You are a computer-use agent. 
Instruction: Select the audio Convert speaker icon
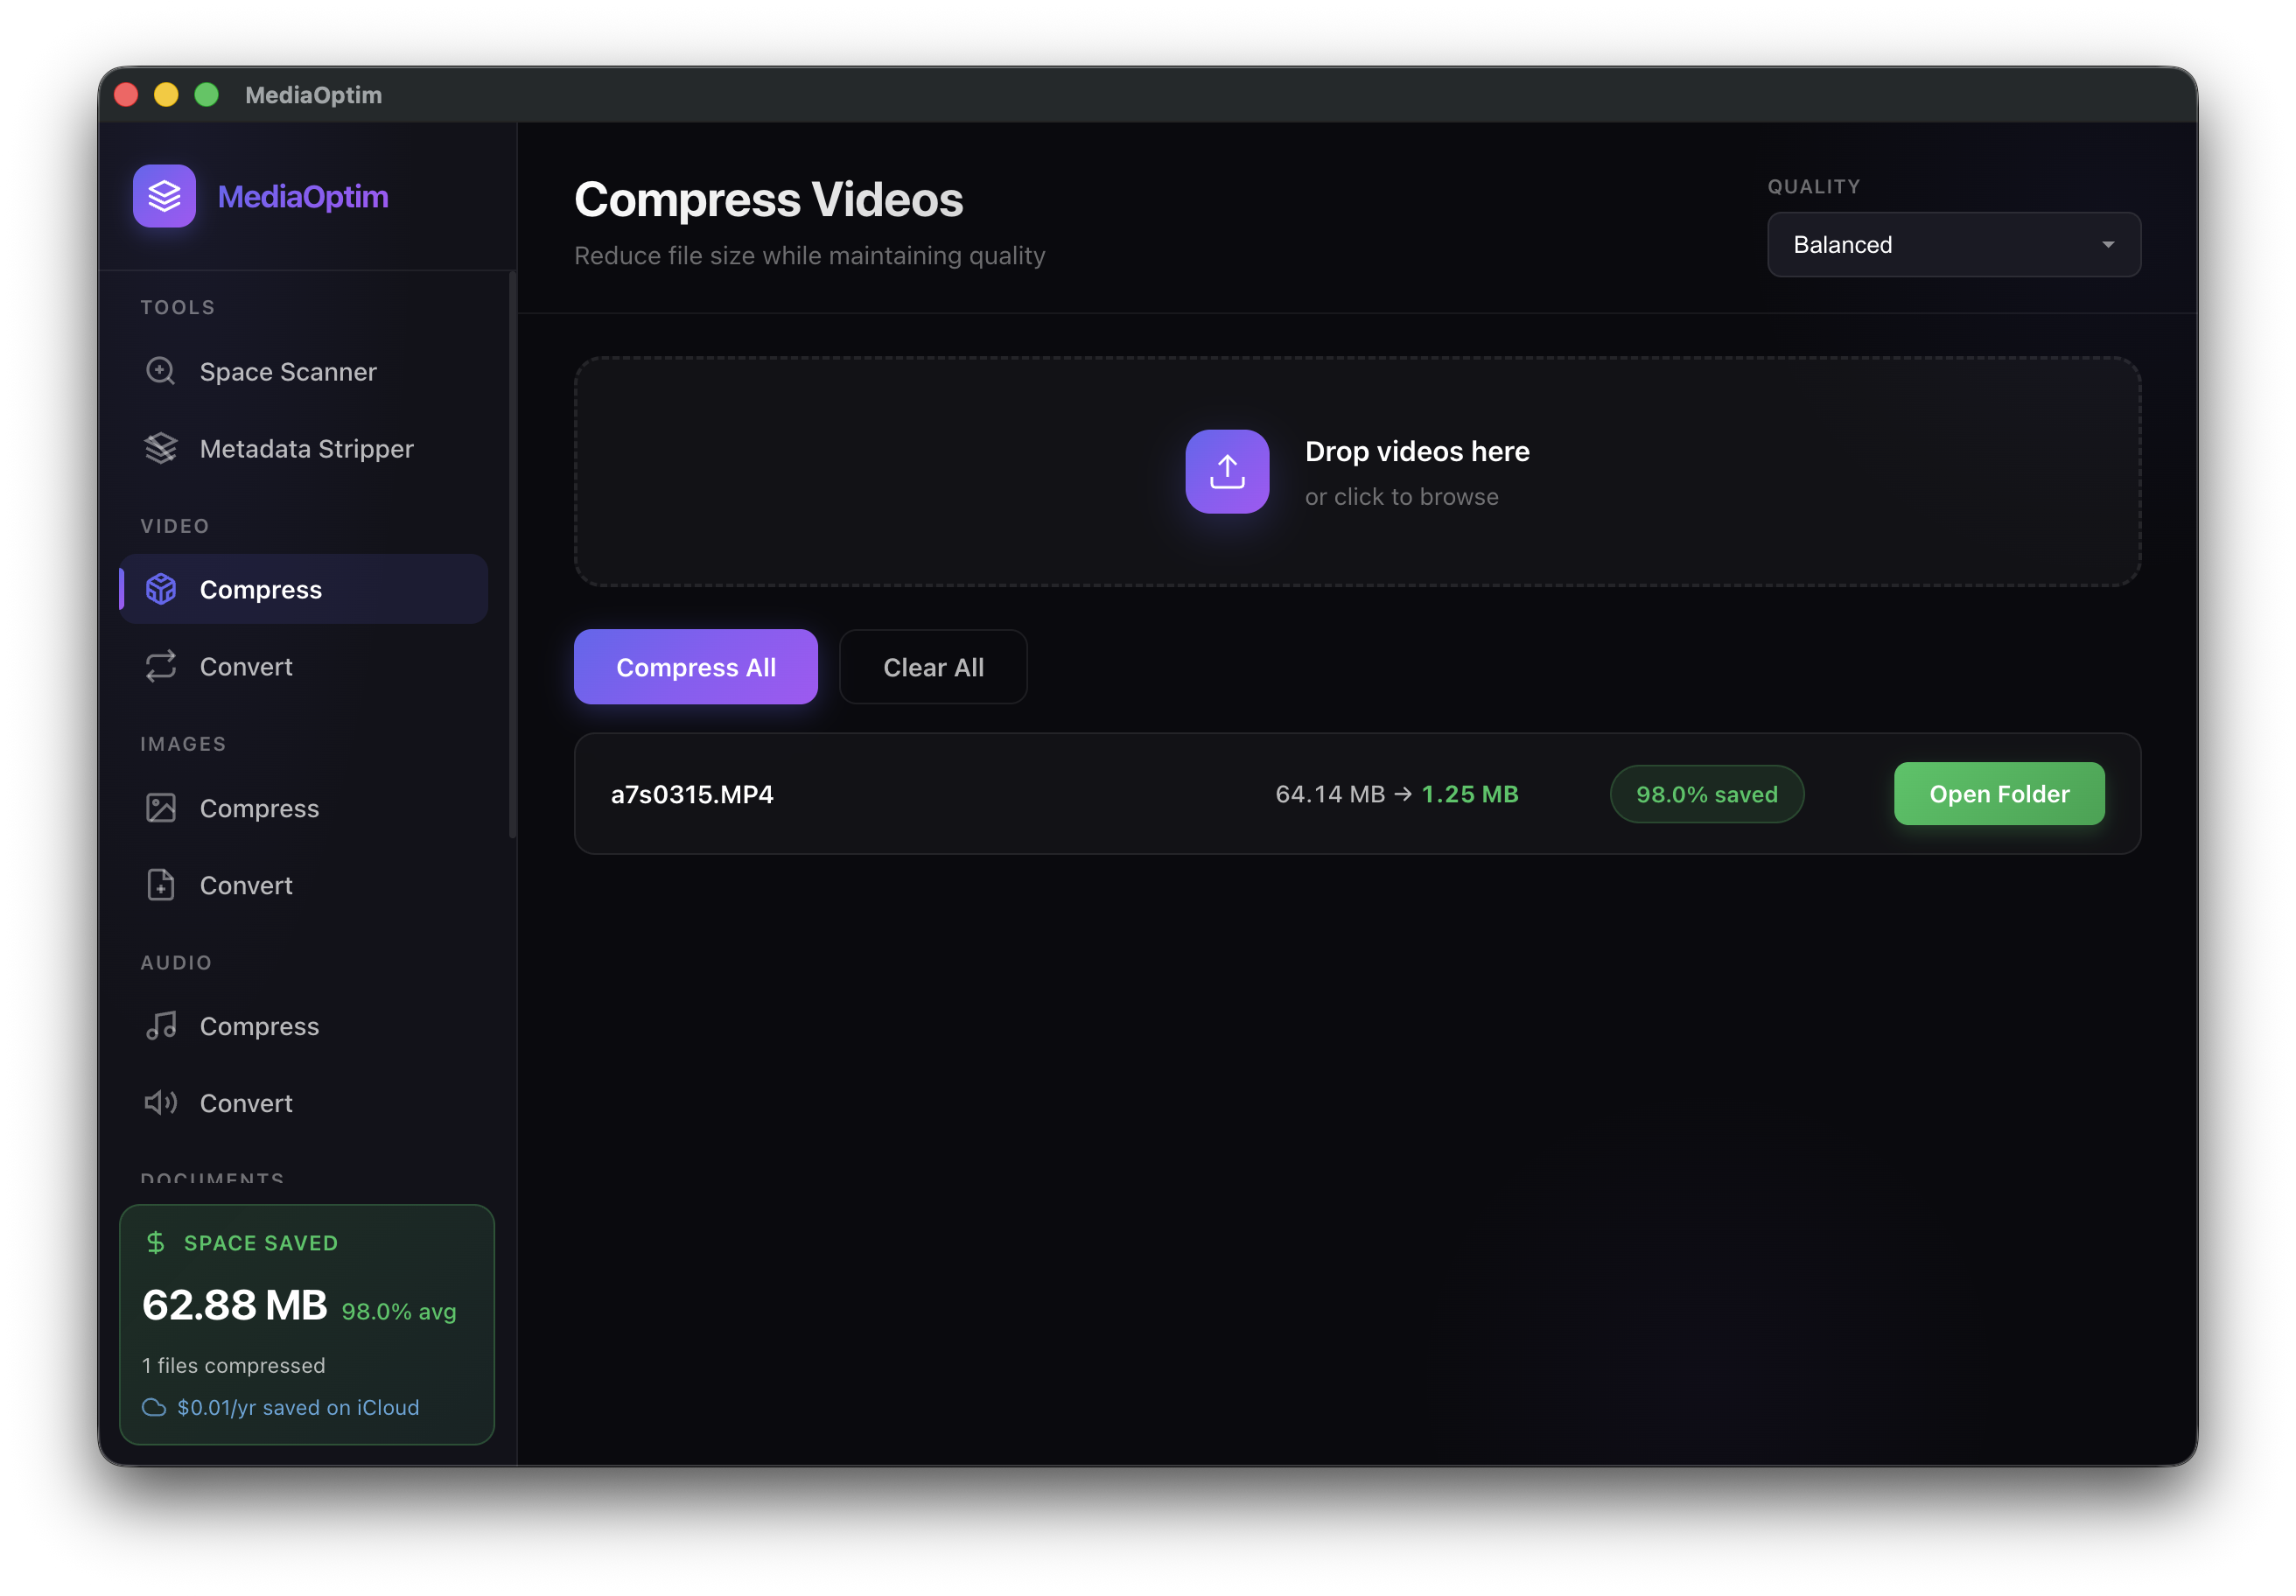(x=162, y=1103)
